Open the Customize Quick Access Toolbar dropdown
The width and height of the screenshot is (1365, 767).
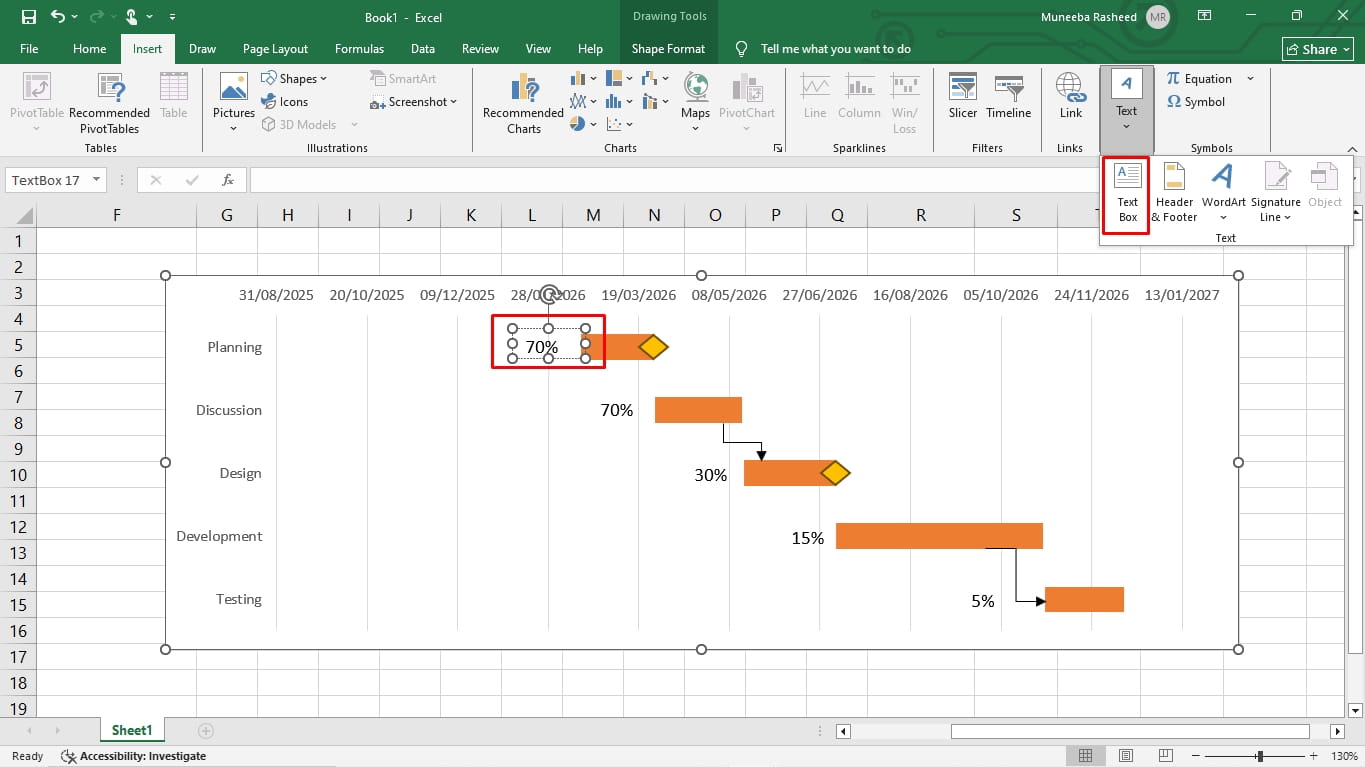tap(172, 17)
